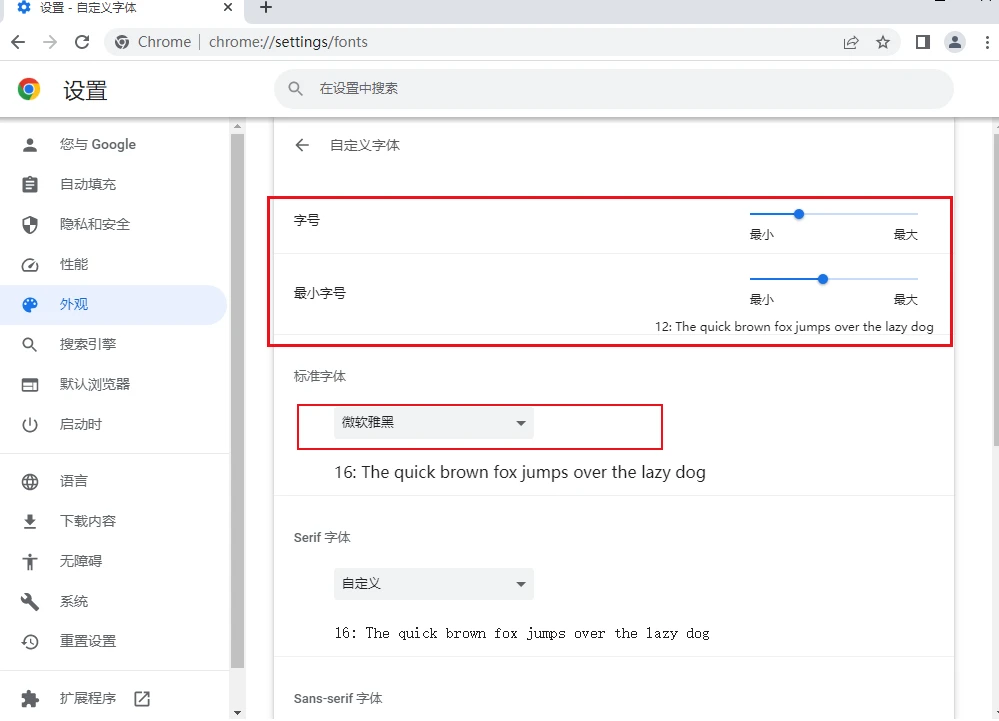Open new tab with plus button
The image size is (999, 721).
265,8
